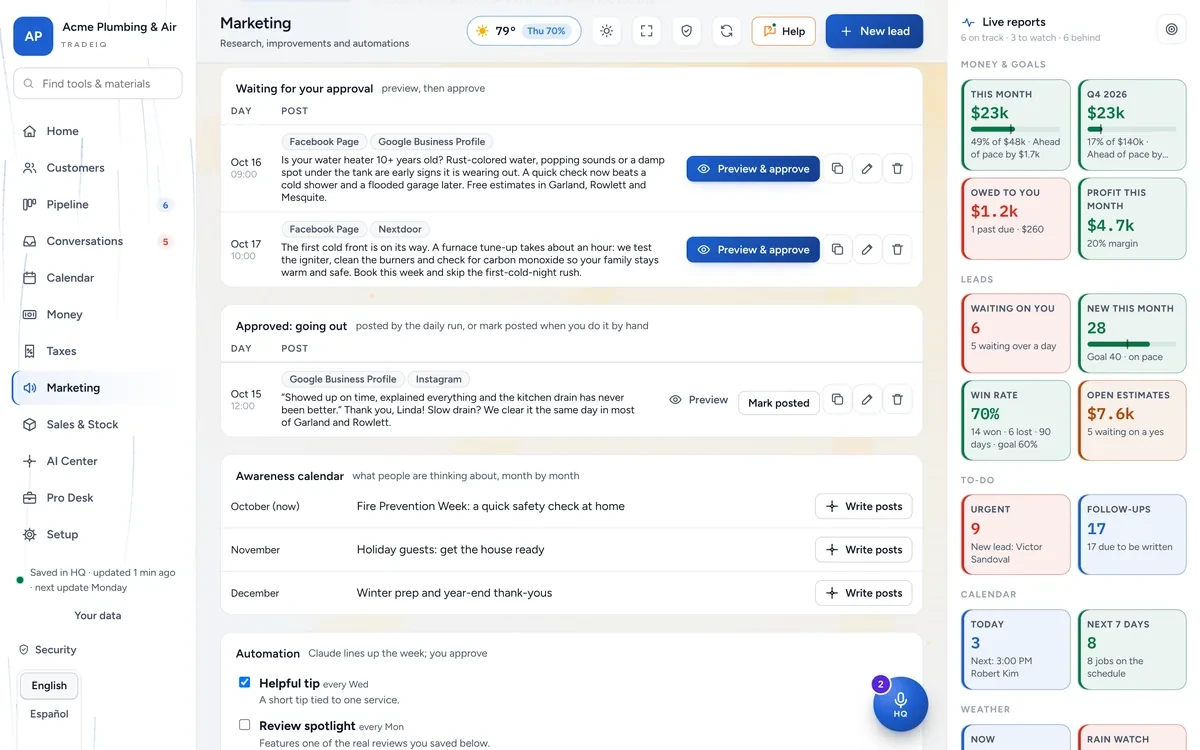Image resolution: width=1200 pixels, height=750 pixels.
Task: Click the refresh icon in the header
Action: (x=727, y=31)
